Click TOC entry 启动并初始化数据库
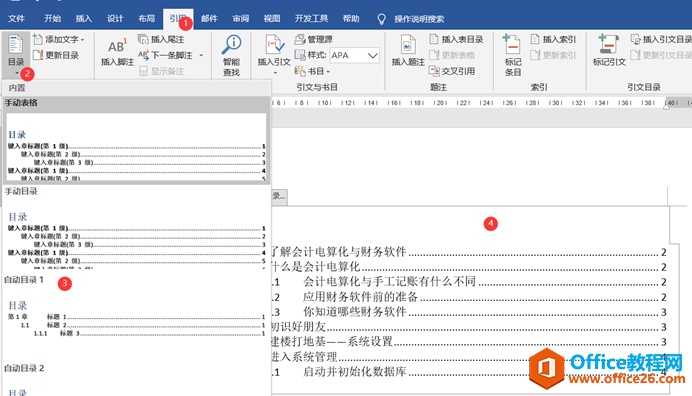The width and height of the screenshot is (692, 396). [354, 372]
